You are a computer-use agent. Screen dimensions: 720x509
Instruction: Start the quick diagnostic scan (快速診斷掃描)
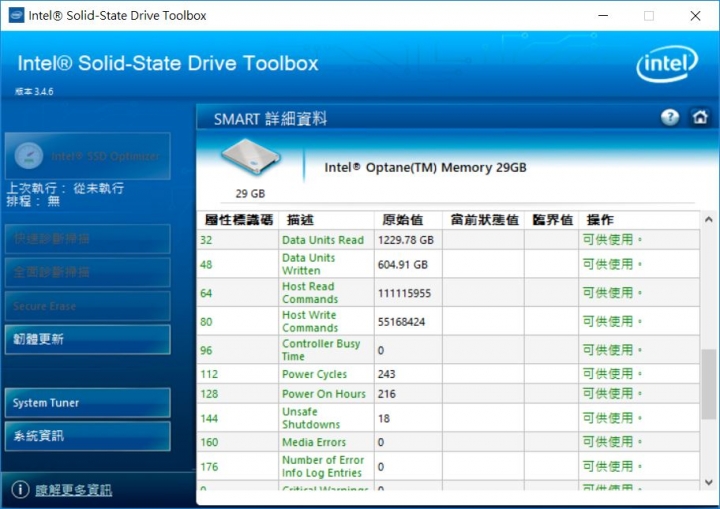coord(88,239)
